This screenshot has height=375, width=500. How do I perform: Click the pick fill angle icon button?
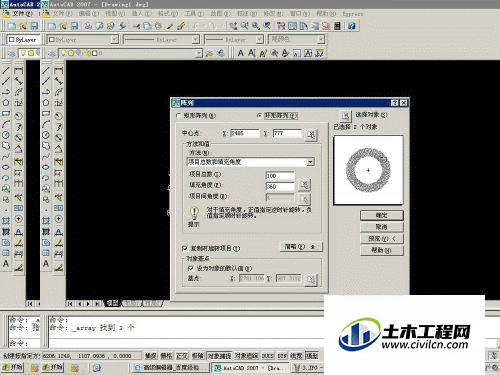pyautogui.click(x=304, y=185)
